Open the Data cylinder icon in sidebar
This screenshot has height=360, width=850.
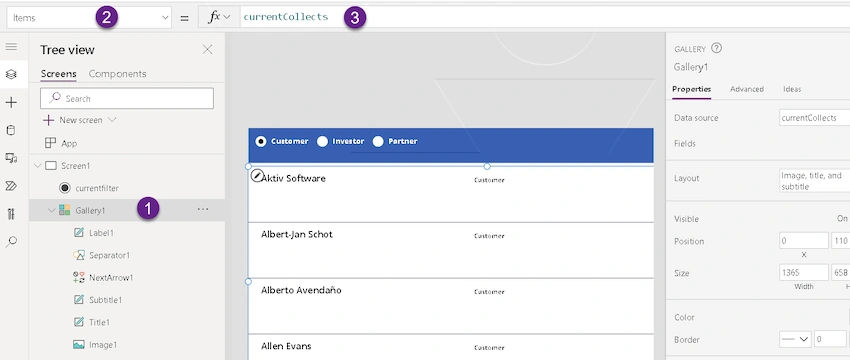pos(11,130)
